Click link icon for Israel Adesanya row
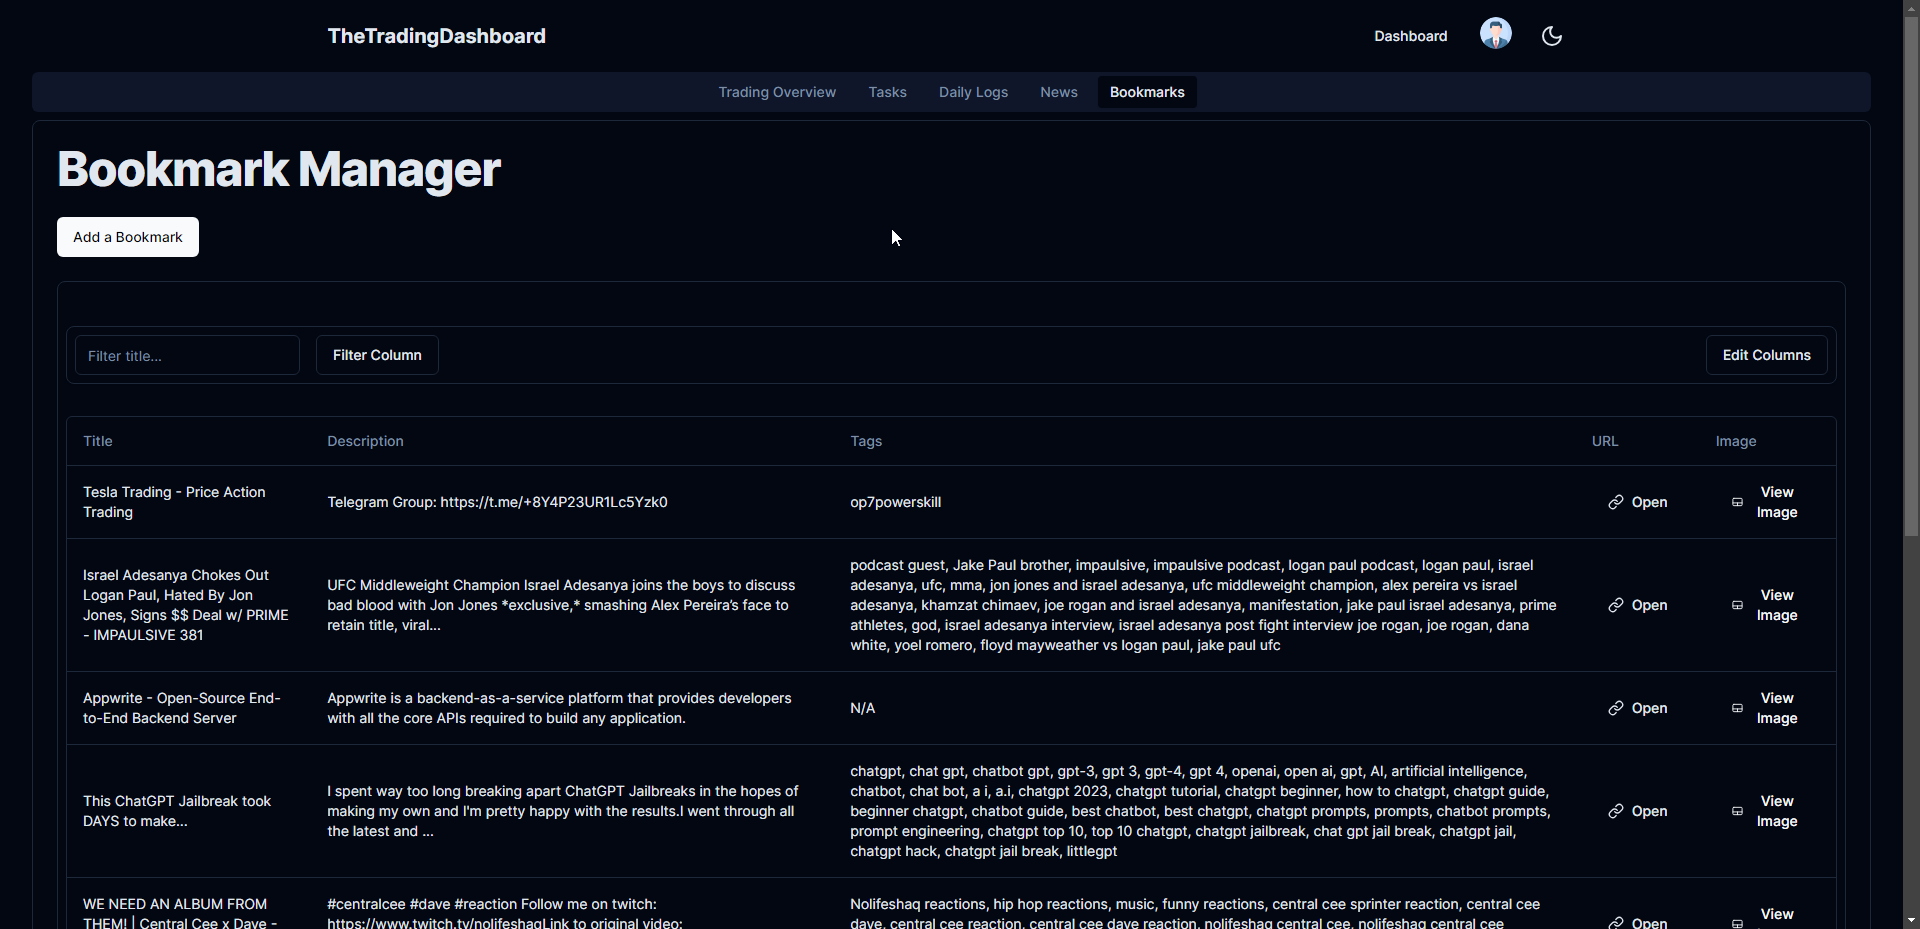The height and width of the screenshot is (929, 1920). [1616, 605]
